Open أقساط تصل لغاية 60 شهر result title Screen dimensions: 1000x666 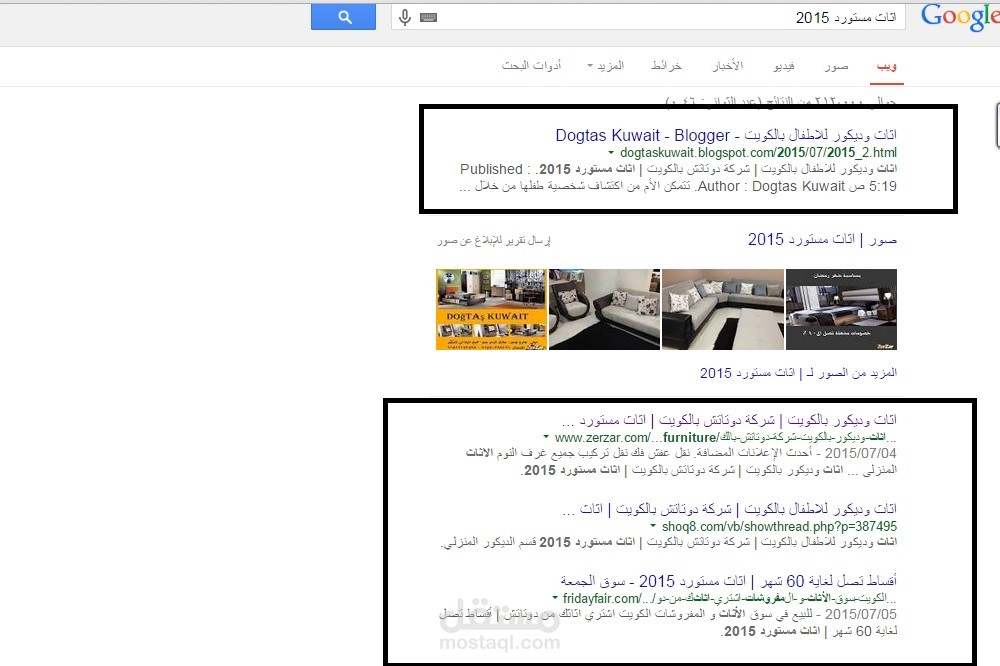tap(728, 581)
